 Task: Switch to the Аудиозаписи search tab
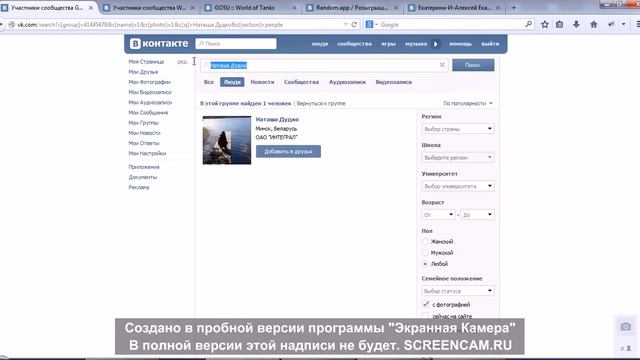tap(347, 82)
